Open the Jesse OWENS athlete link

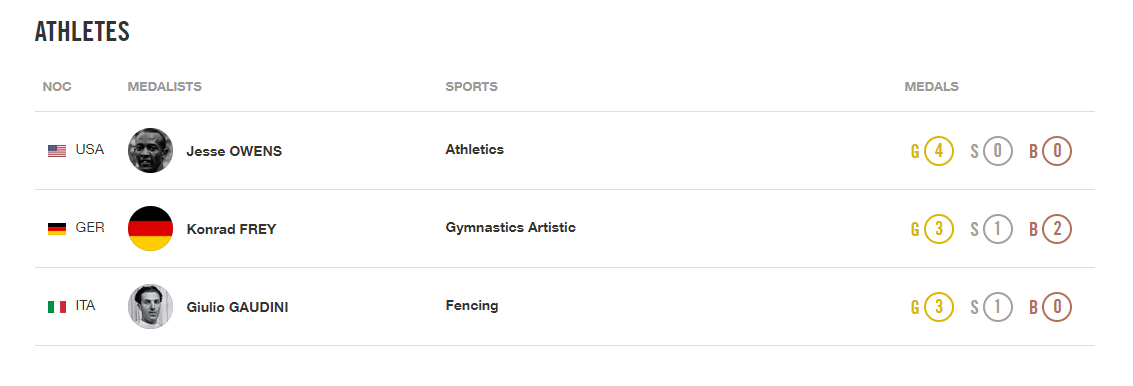(x=234, y=152)
